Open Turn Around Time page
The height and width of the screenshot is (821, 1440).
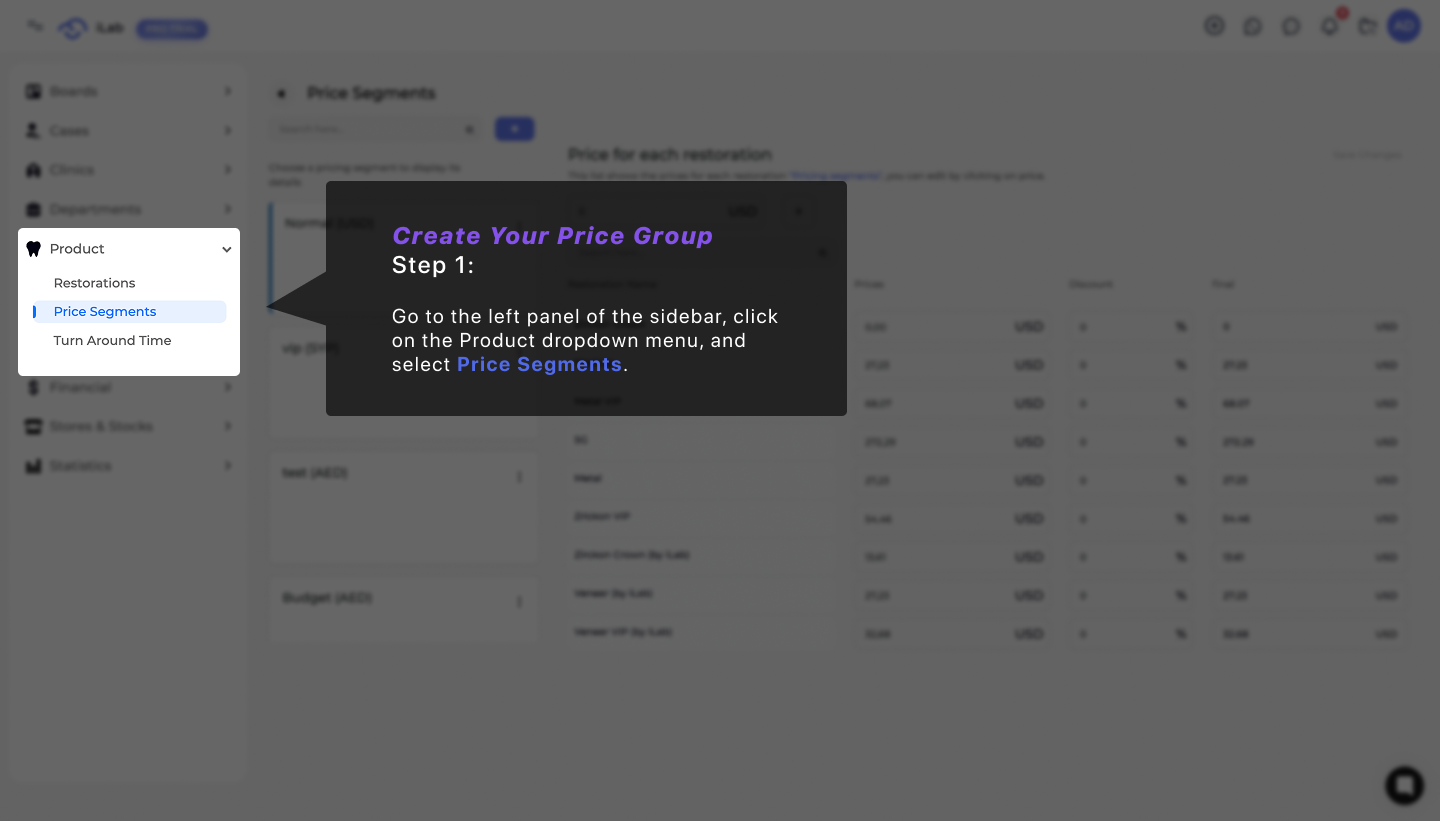click(112, 341)
